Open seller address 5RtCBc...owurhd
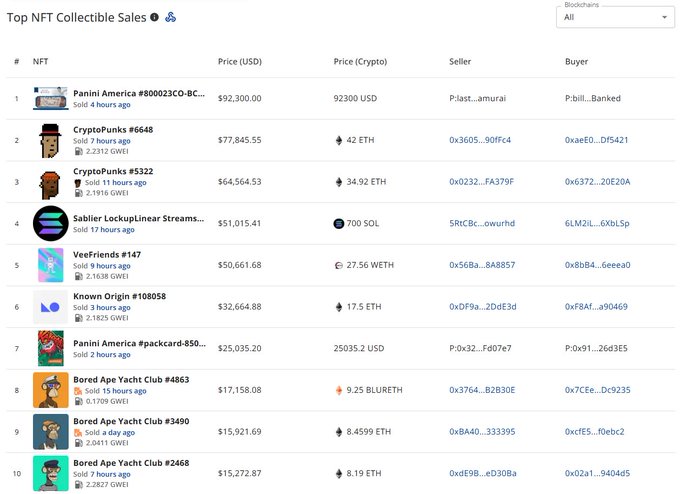The image size is (680, 494). click(x=482, y=223)
